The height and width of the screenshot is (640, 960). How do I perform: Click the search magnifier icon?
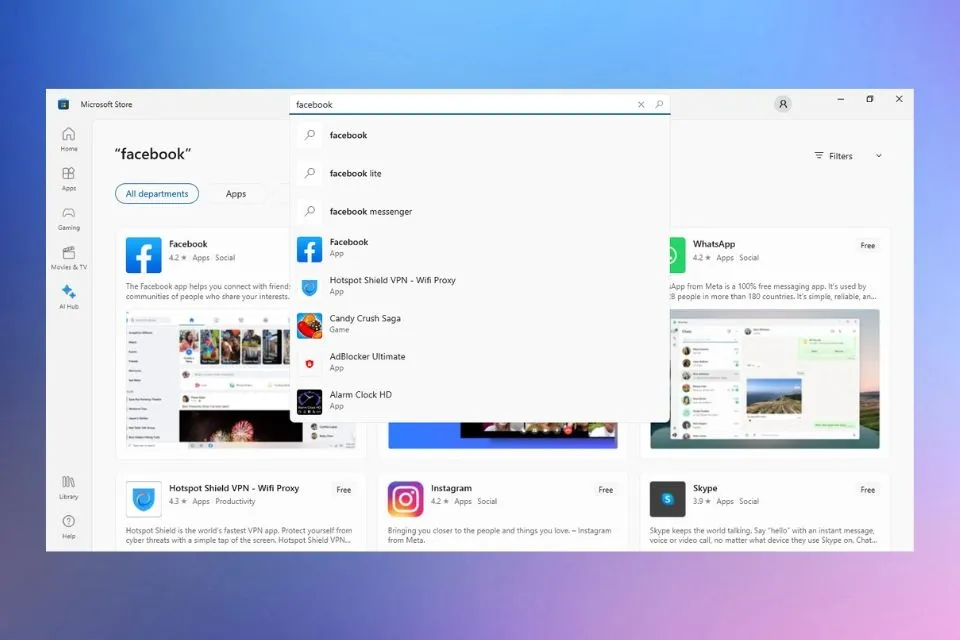659,104
